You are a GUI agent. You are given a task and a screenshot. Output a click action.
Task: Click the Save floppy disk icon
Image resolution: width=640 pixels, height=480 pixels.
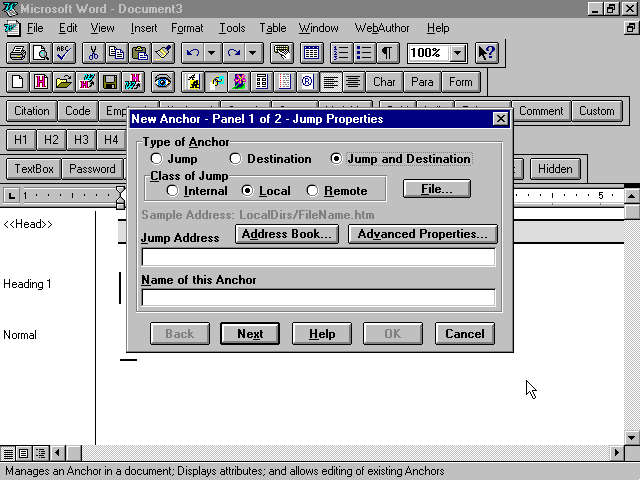(x=110, y=82)
